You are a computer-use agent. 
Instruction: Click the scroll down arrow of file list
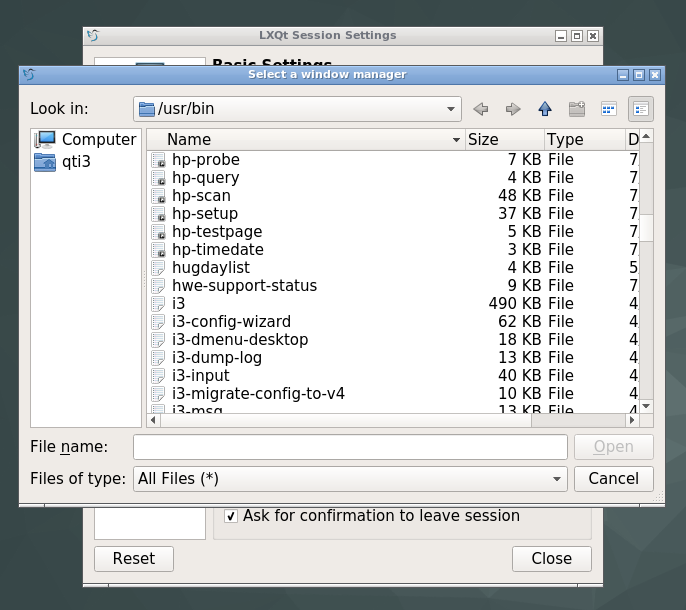click(646, 407)
